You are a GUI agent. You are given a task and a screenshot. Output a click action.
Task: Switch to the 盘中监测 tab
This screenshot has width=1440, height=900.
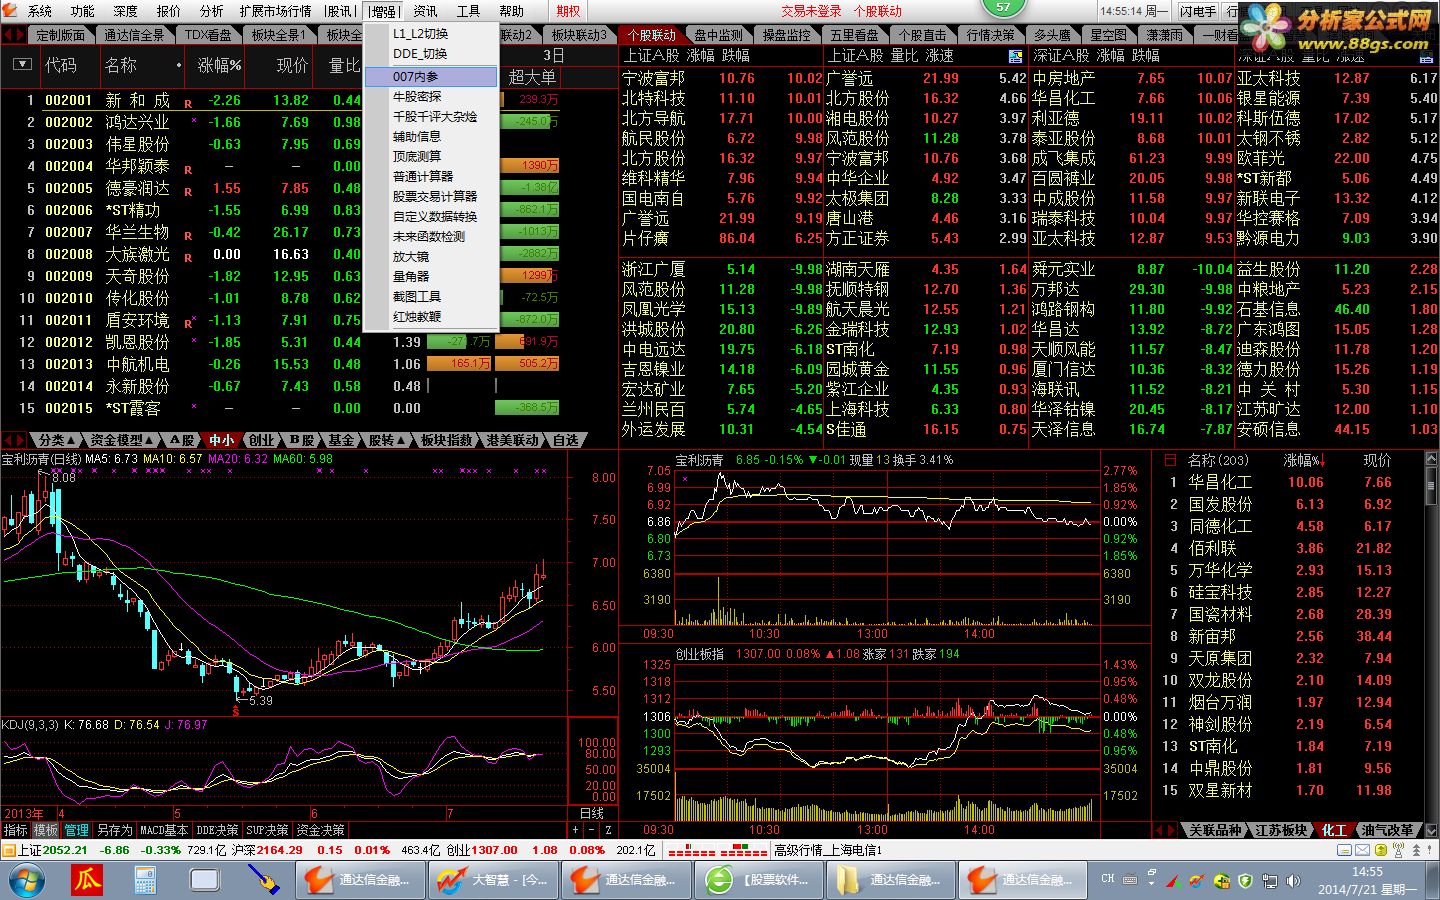[x=719, y=35]
